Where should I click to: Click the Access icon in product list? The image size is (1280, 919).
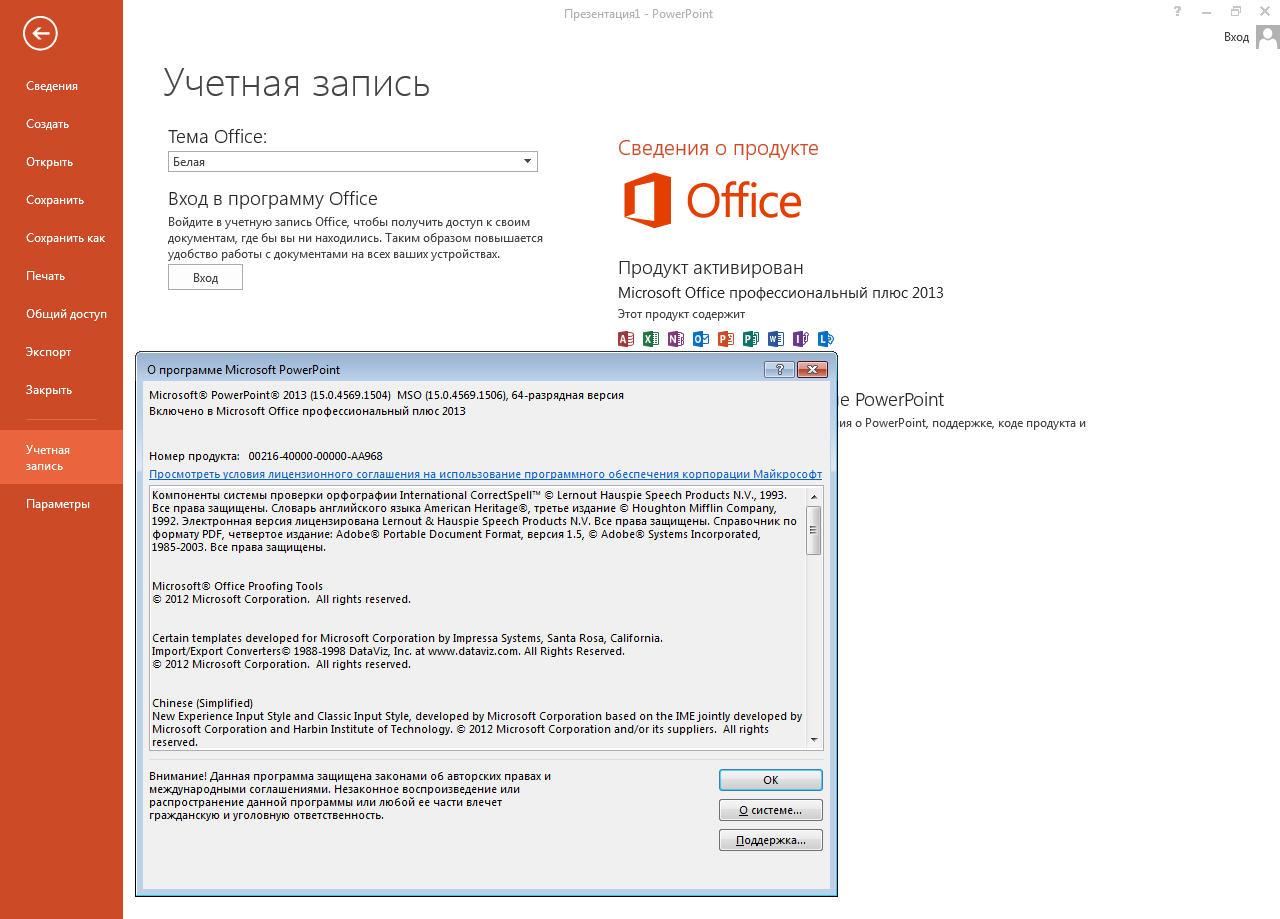pyautogui.click(x=626, y=339)
